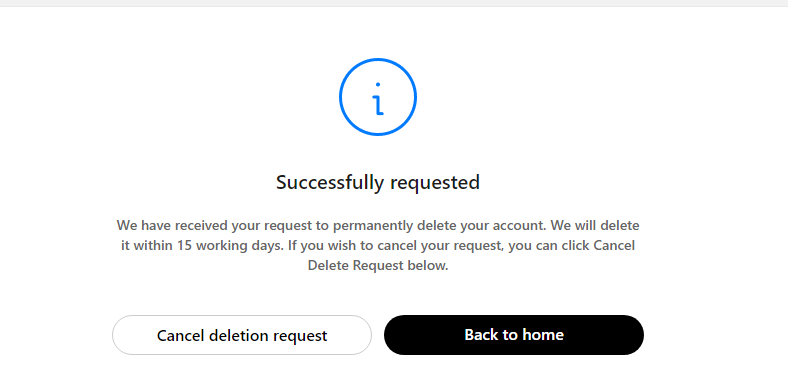Click the "Delete Request below." line
Screen dimensions: 788x383
click(377, 265)
